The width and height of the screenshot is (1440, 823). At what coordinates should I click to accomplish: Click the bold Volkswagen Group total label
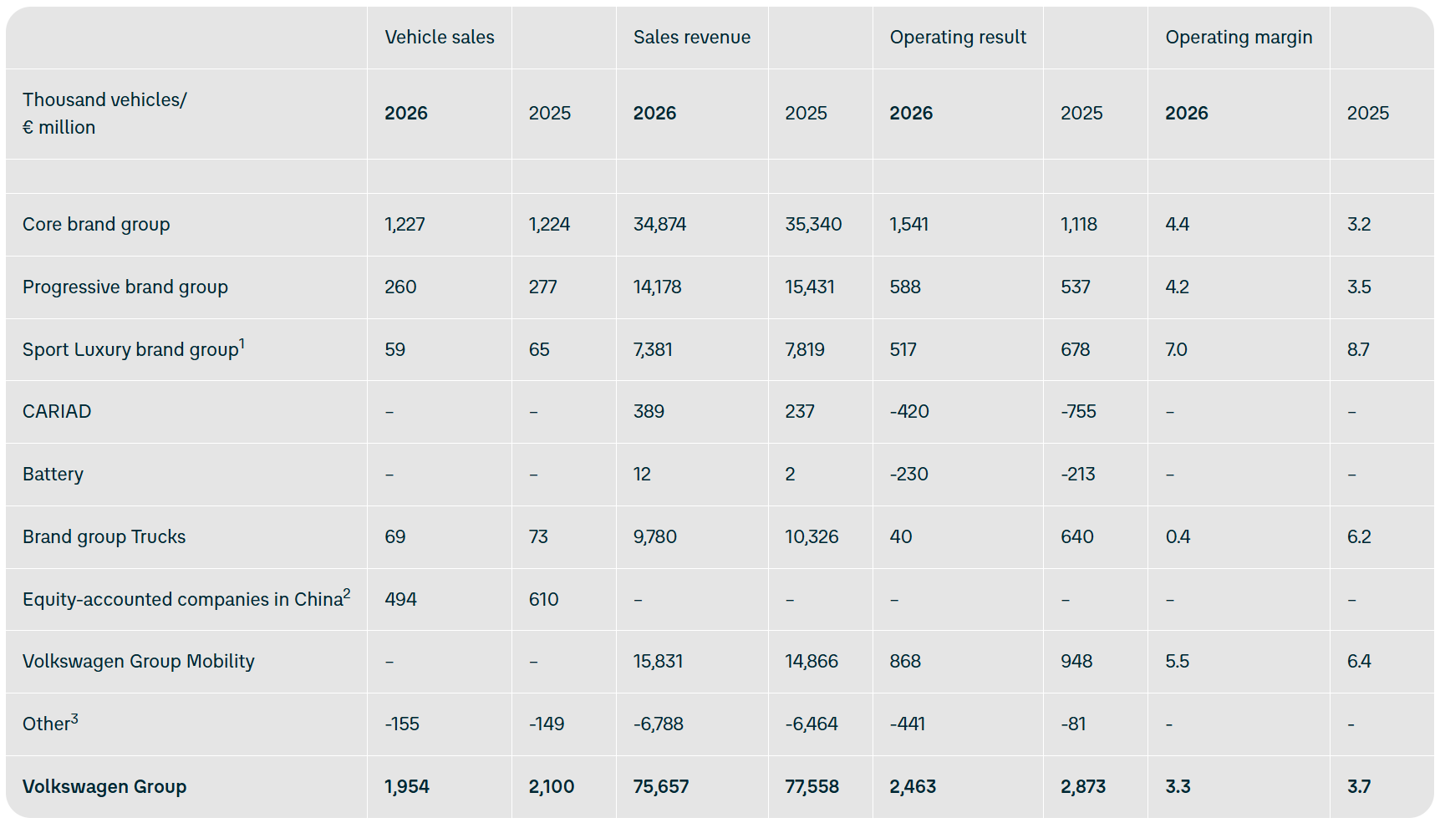coord(104,786)
